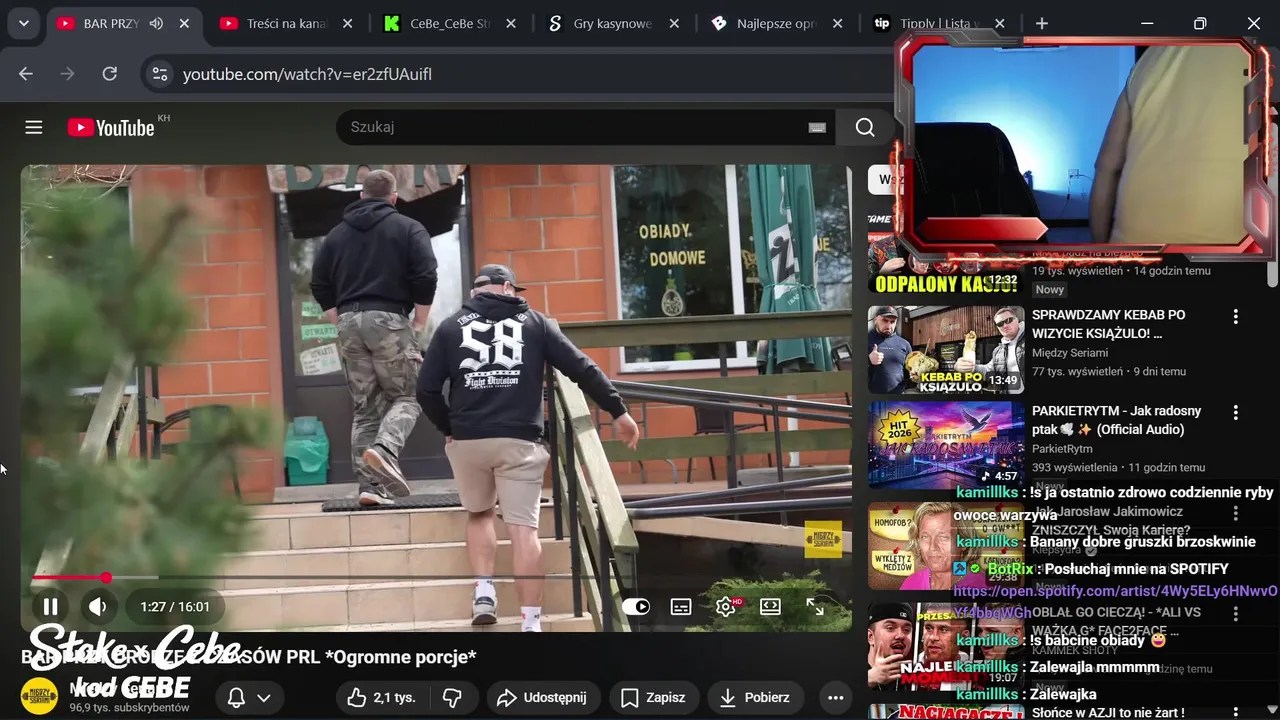The image size is (1280, 720).
Task: Click the Między Seriami channel name in KEBAB suggestion
Action: [x=1070, y=353]
